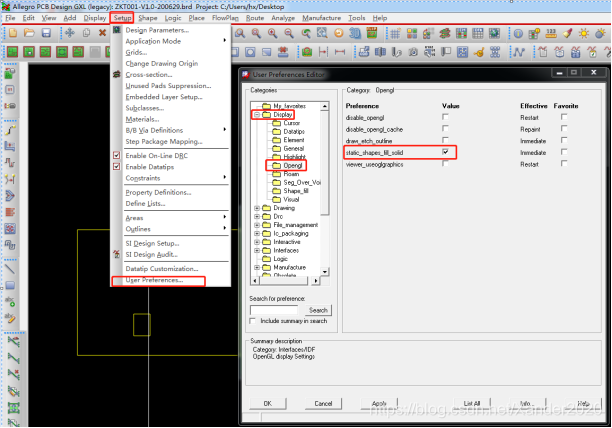Screen dimensions: 612x428
Task: Select the Edit Text abc pencil tool
Action: [10, 318]
